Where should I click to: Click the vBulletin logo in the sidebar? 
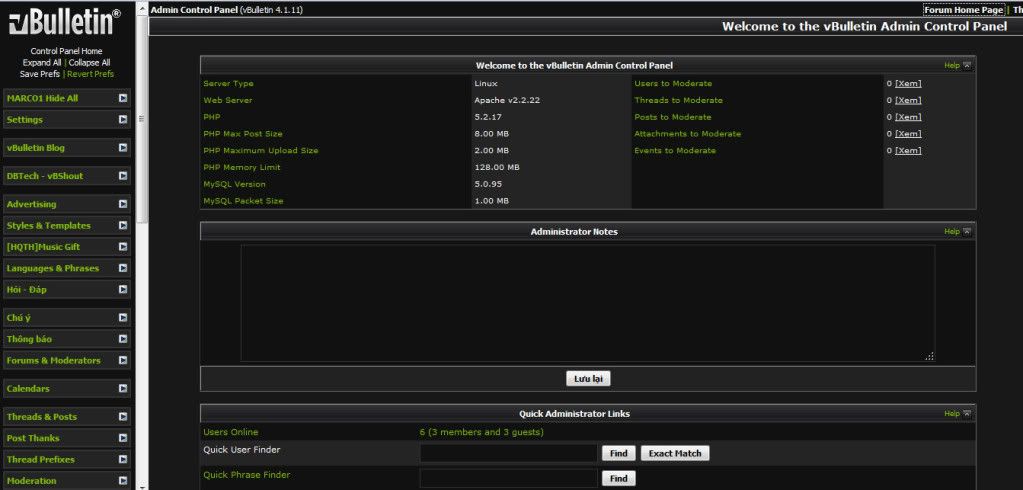point(65,22)
